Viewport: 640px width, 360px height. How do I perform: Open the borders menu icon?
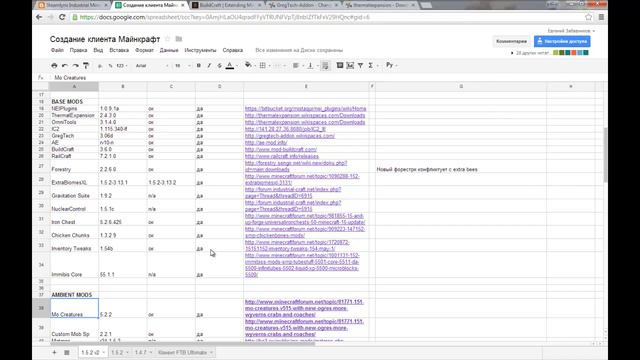point(263,65)
